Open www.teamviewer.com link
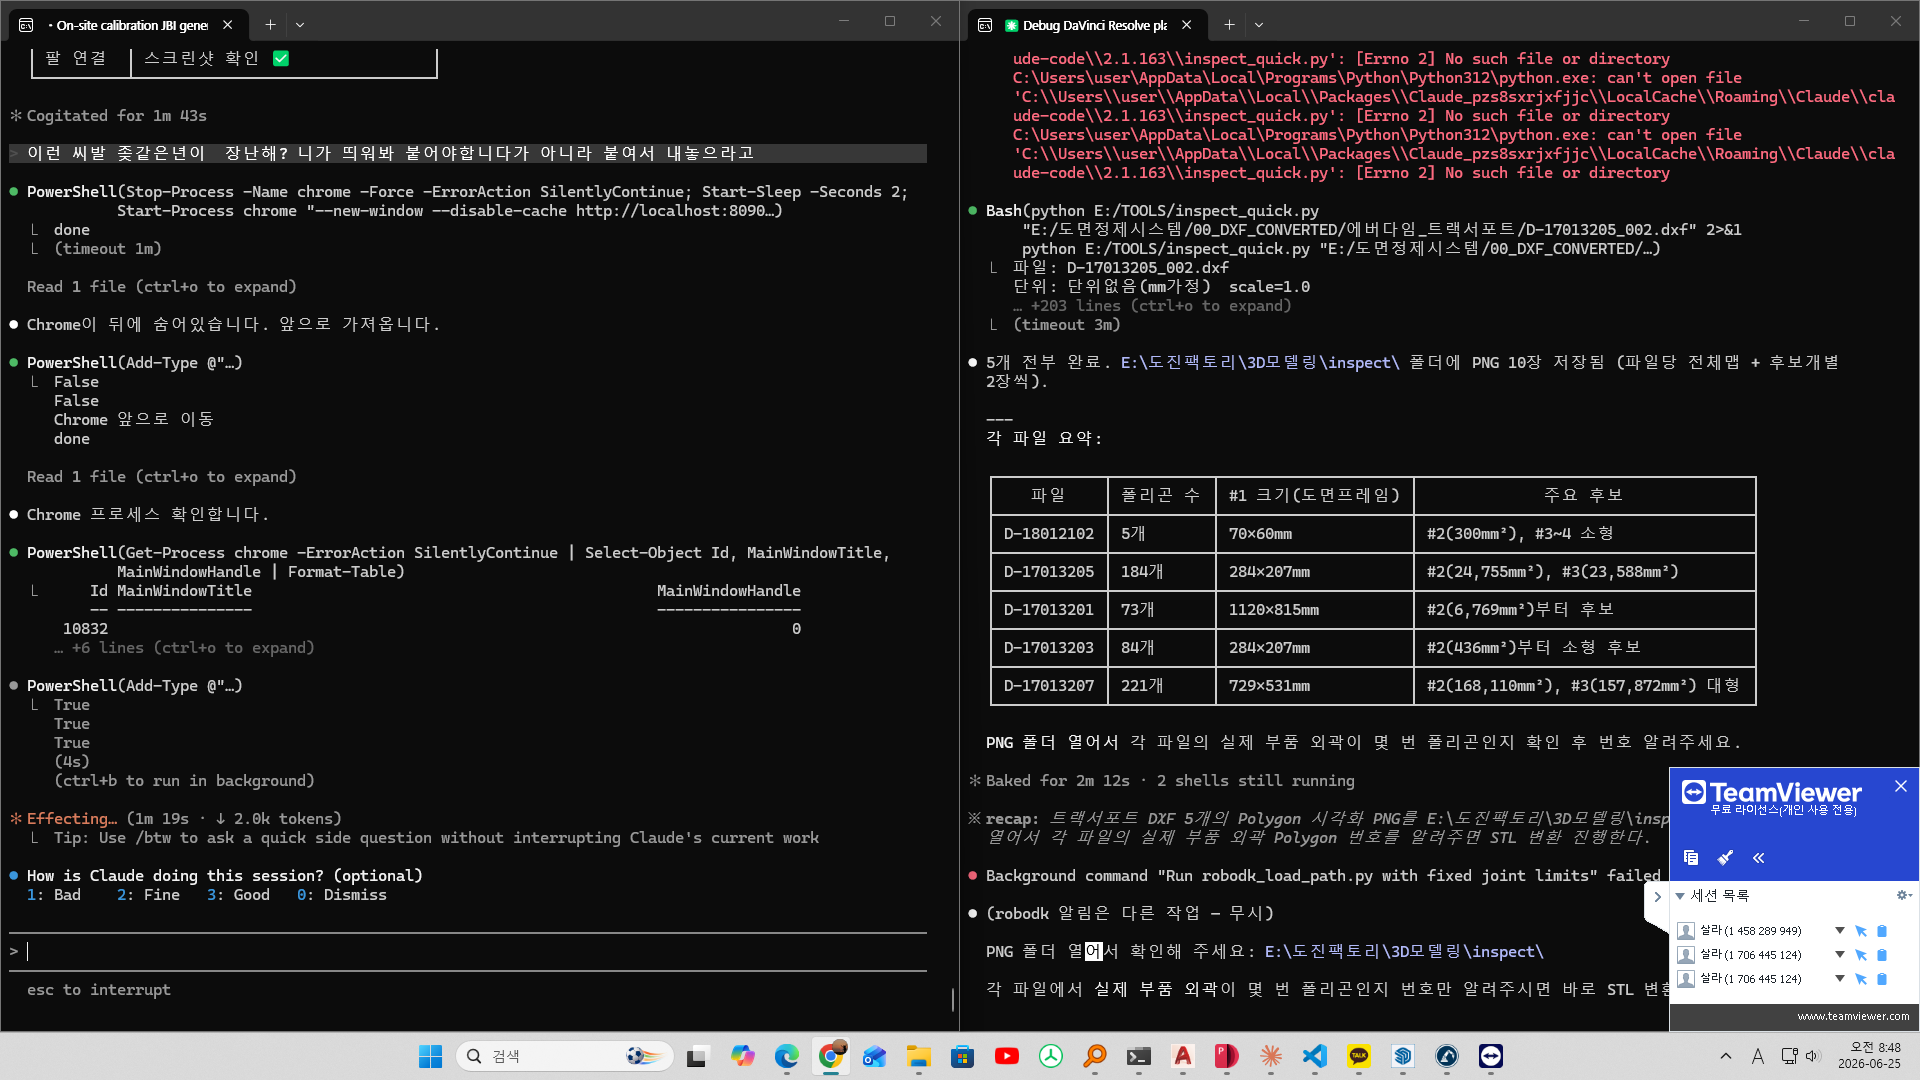Image resolution: width=1920 pixels, height=1080 pixels. point(1853,1016)
